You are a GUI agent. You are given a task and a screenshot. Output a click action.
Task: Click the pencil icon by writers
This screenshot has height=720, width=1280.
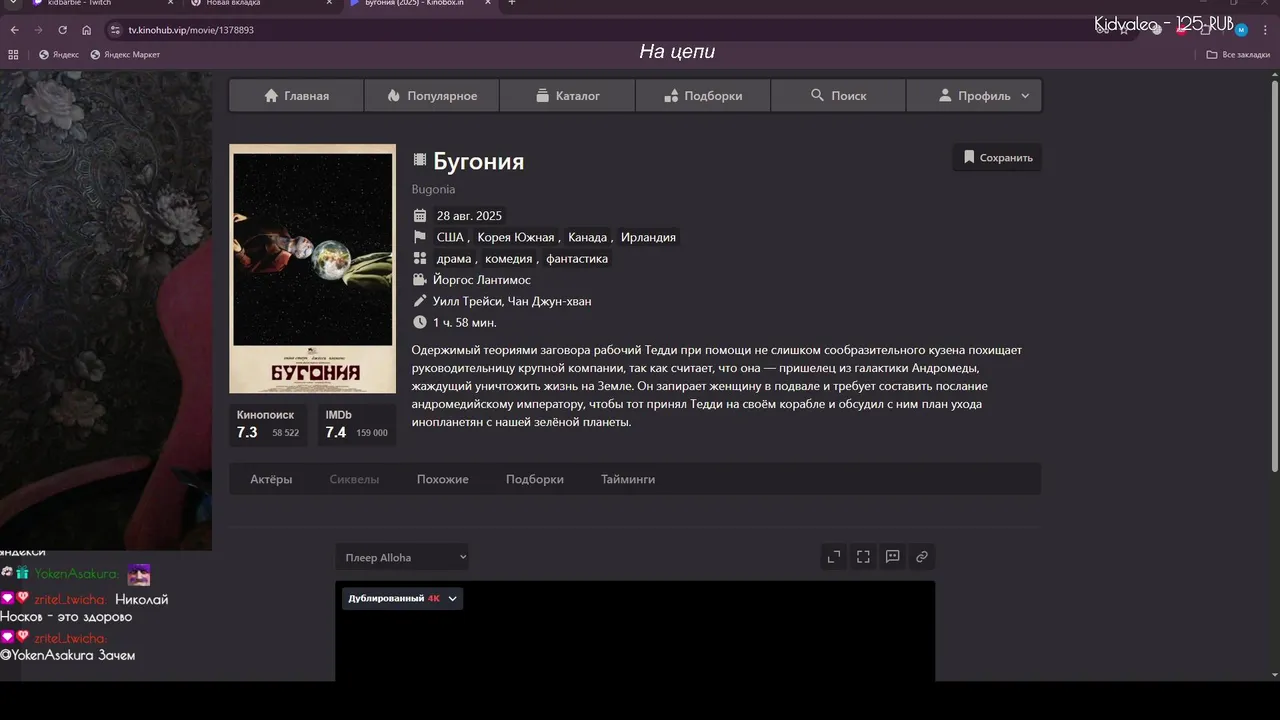420,301
